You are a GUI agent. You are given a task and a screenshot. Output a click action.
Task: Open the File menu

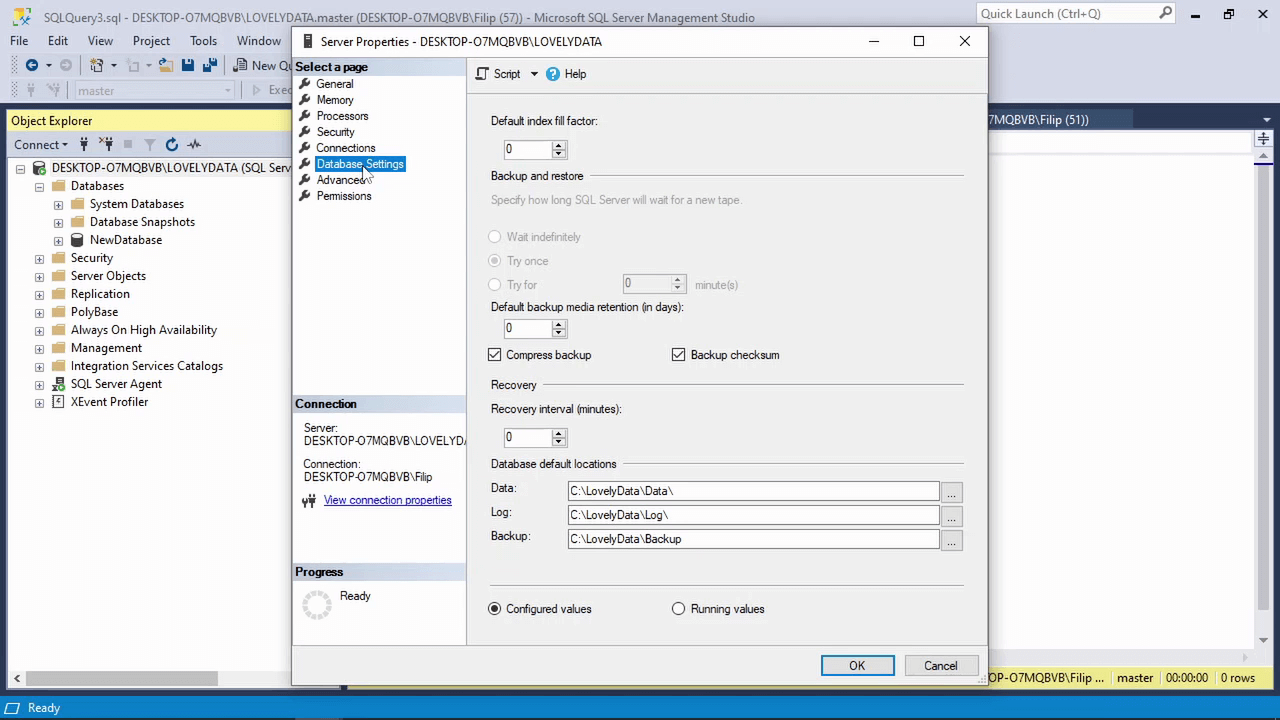coord(19,41)
